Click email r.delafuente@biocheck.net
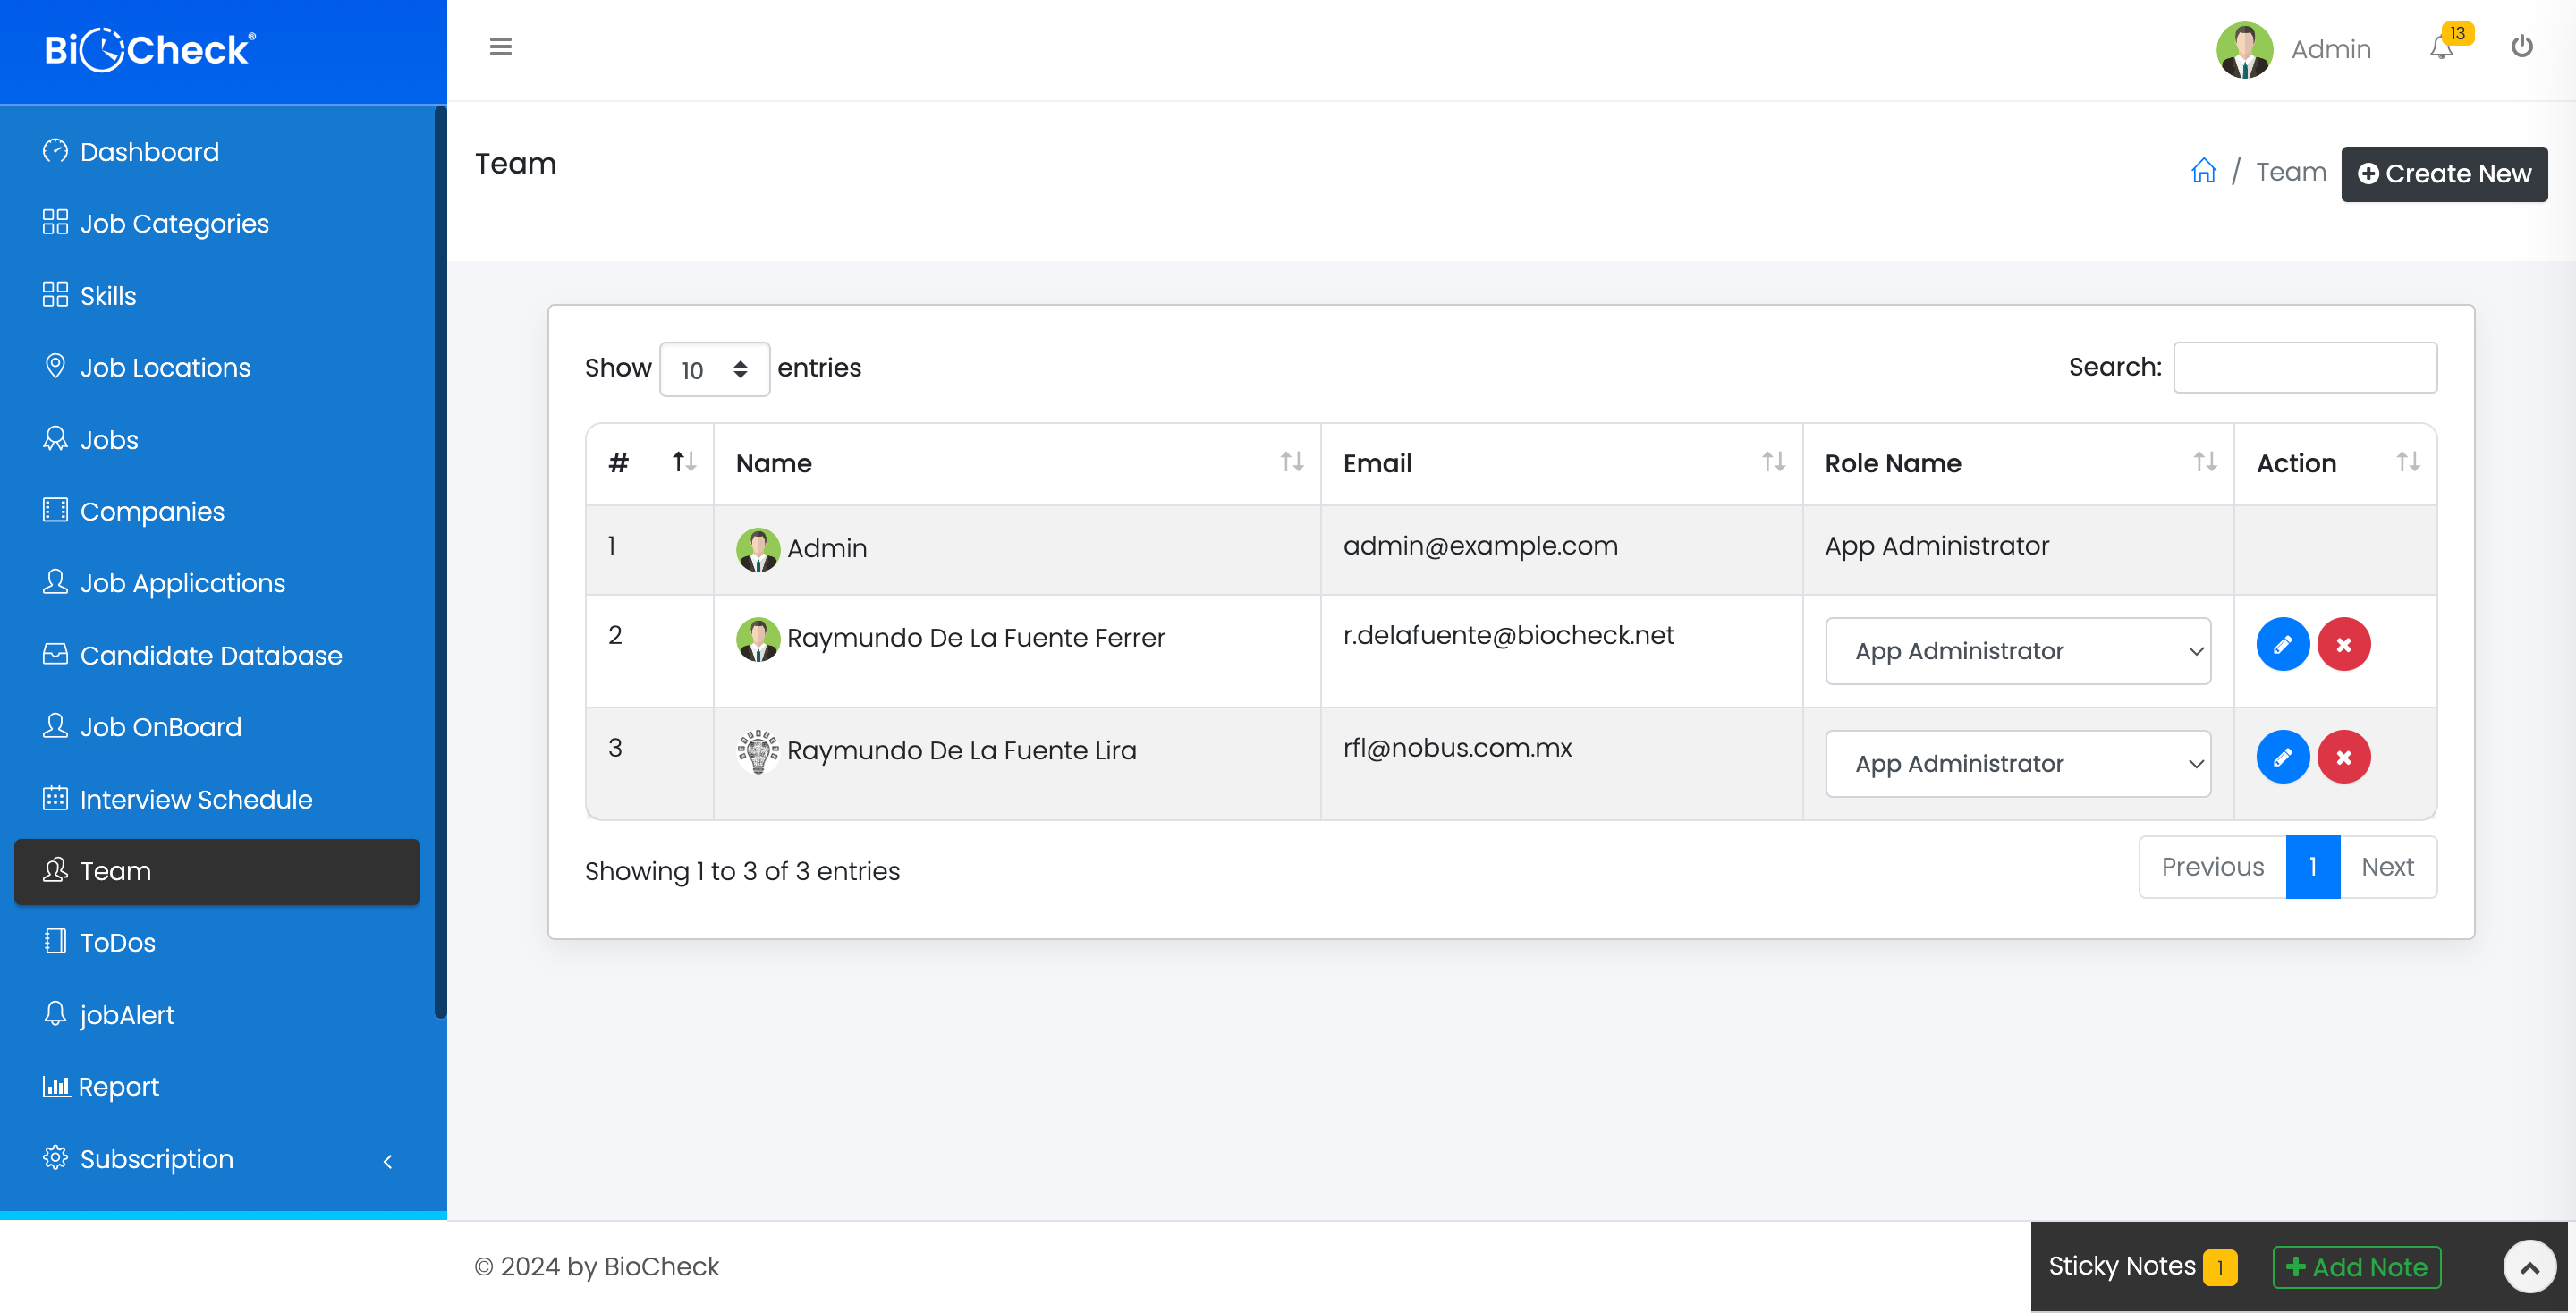Screen dimensions: 2576x1313 point(1508,635)
